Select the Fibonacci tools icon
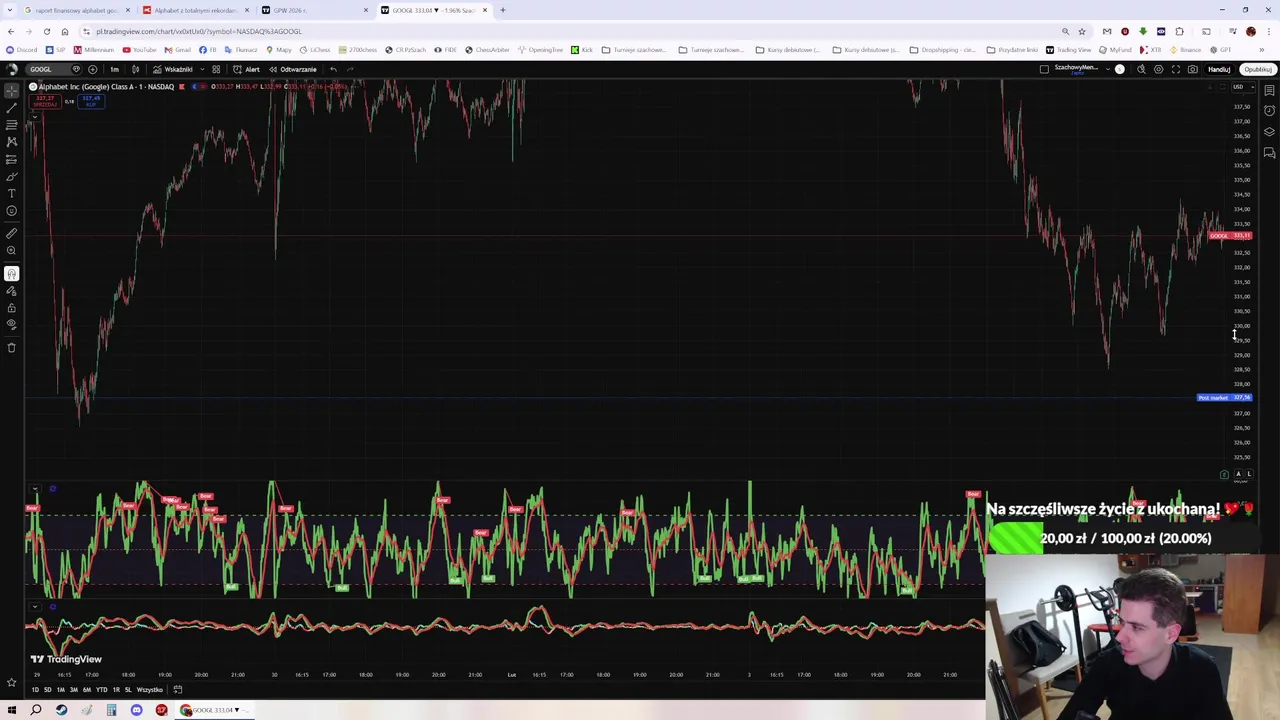 pyautogui.click(x=12, y=124)
